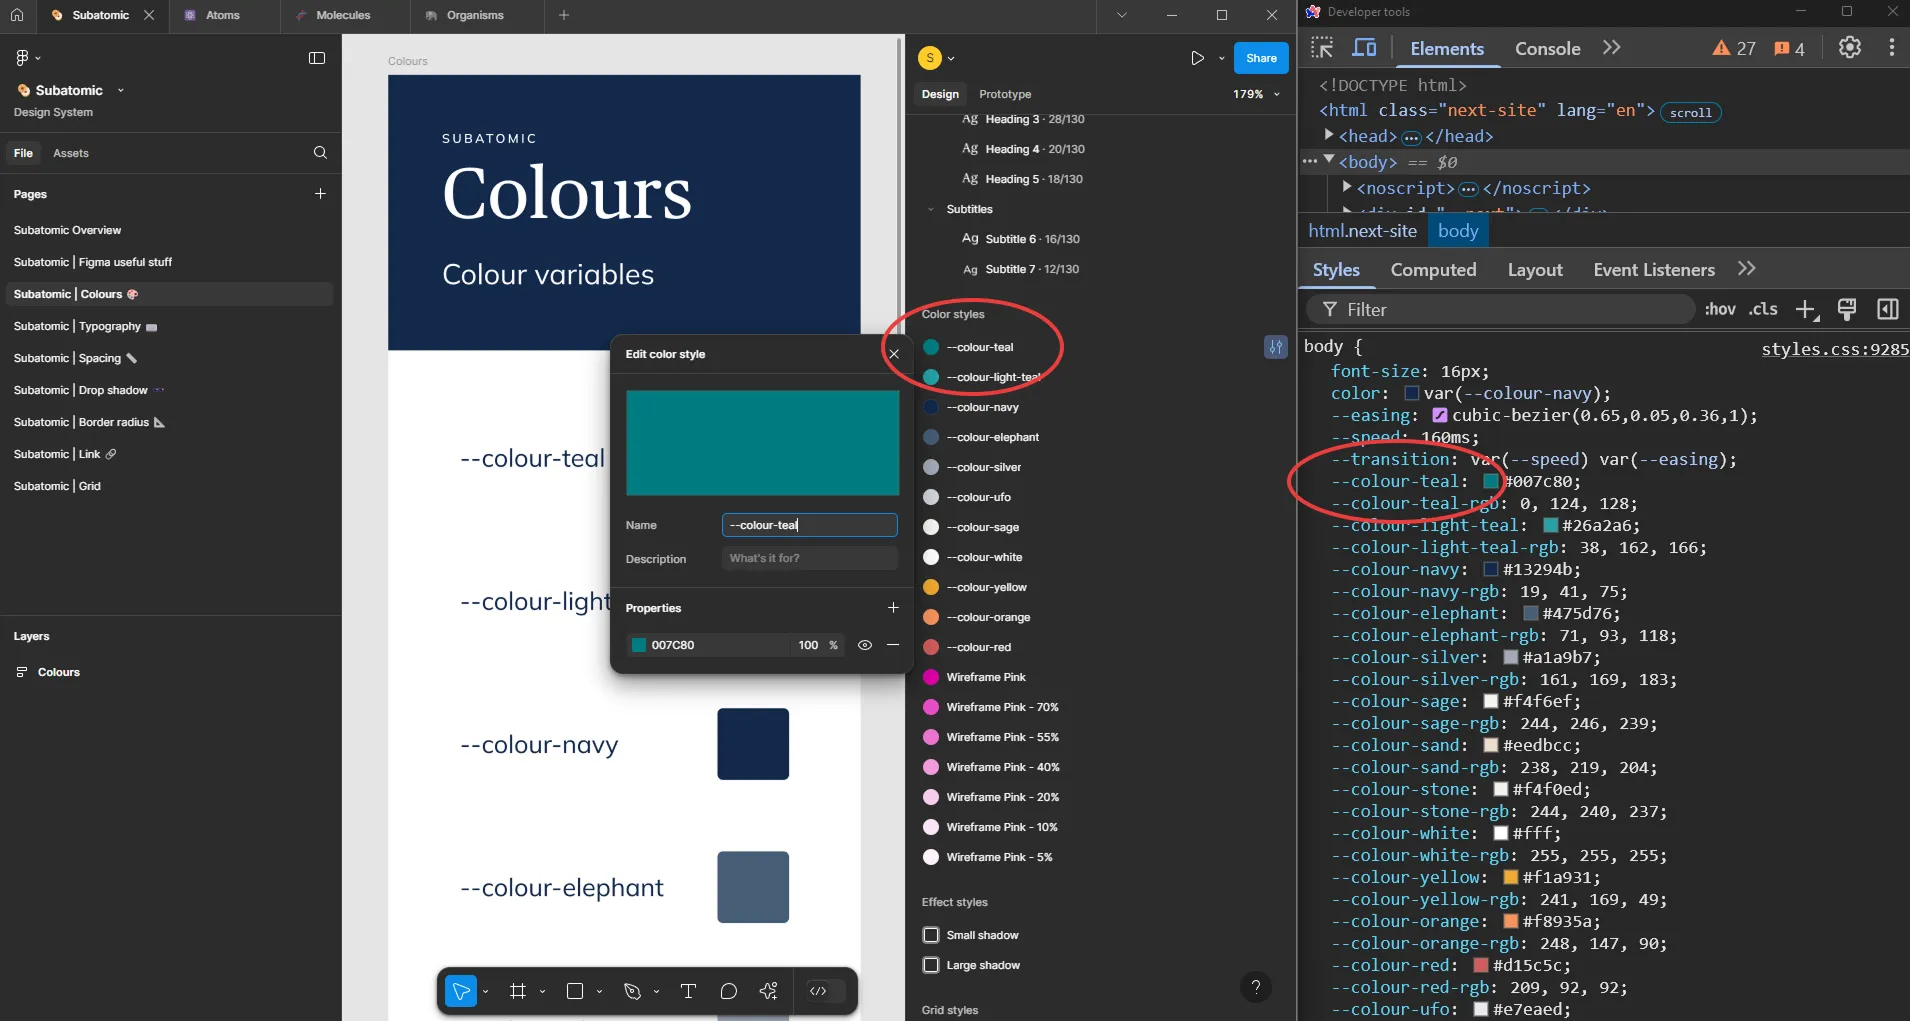Open the help question mark button
The width and height of the screenshot is (1910, 1021).
point(1256,987)
